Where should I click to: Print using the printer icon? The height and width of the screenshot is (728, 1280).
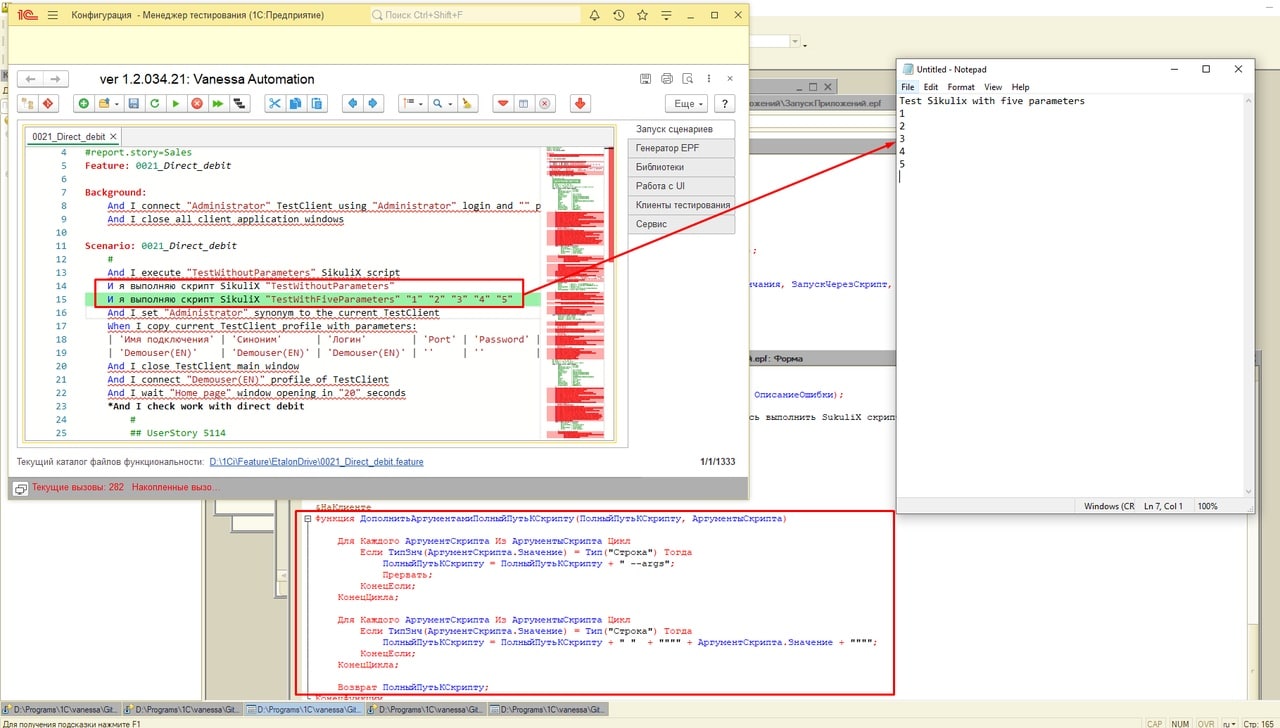(x=667, y=79)
